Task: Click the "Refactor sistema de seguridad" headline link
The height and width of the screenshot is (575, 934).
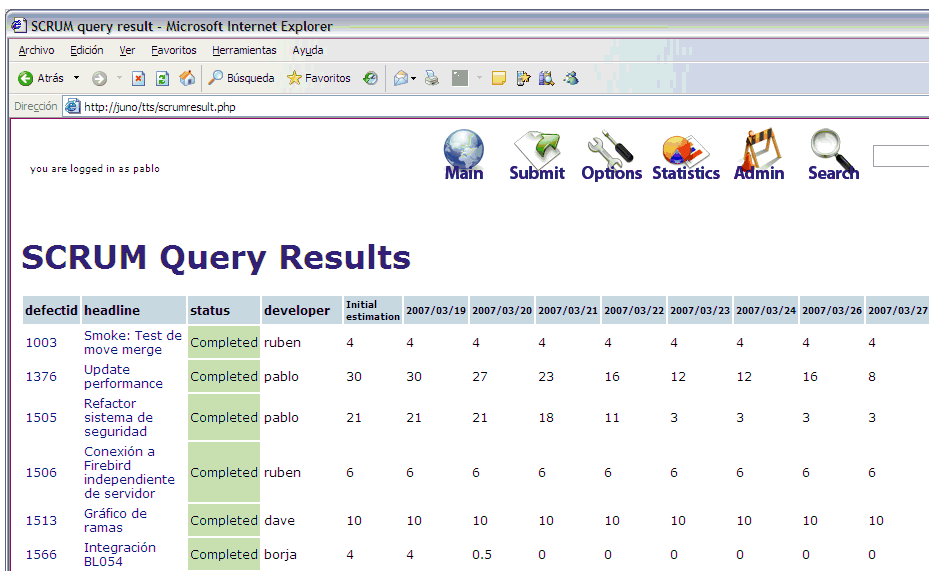Action: 118,418
